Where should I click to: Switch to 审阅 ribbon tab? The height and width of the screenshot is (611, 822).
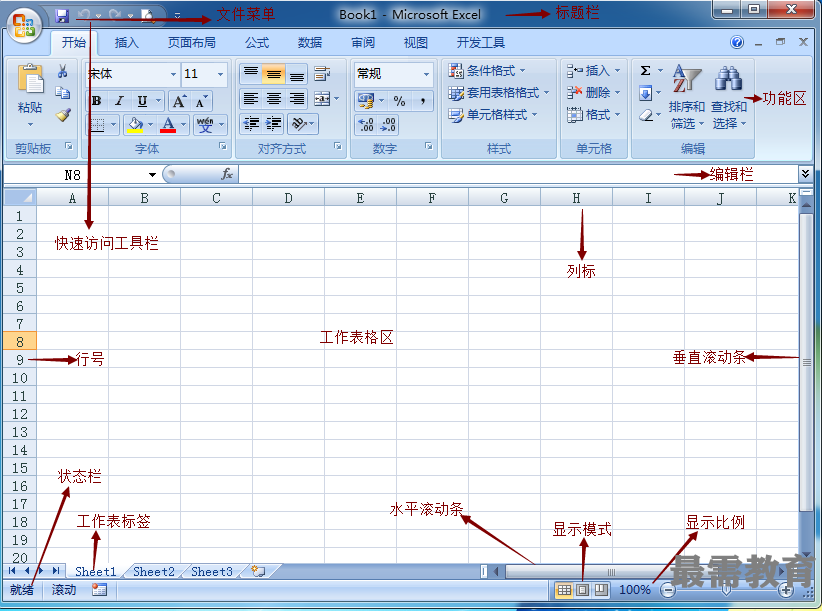click(x=363, y=42)
